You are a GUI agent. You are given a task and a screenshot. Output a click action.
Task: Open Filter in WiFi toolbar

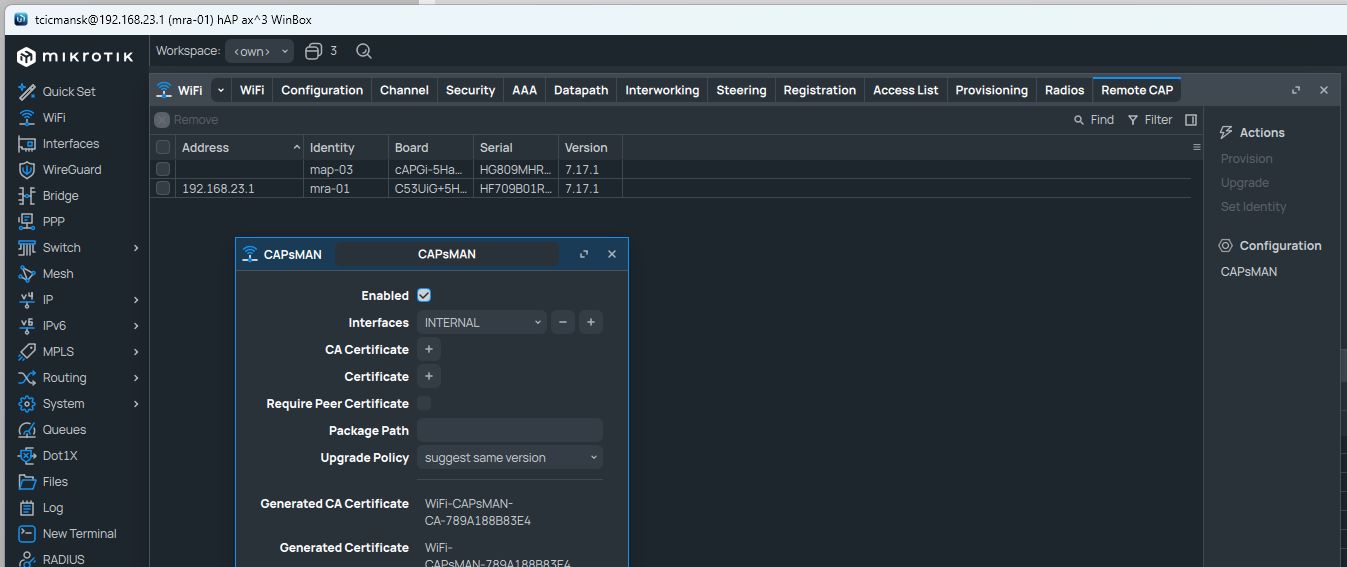click(x=1150, y=120)
